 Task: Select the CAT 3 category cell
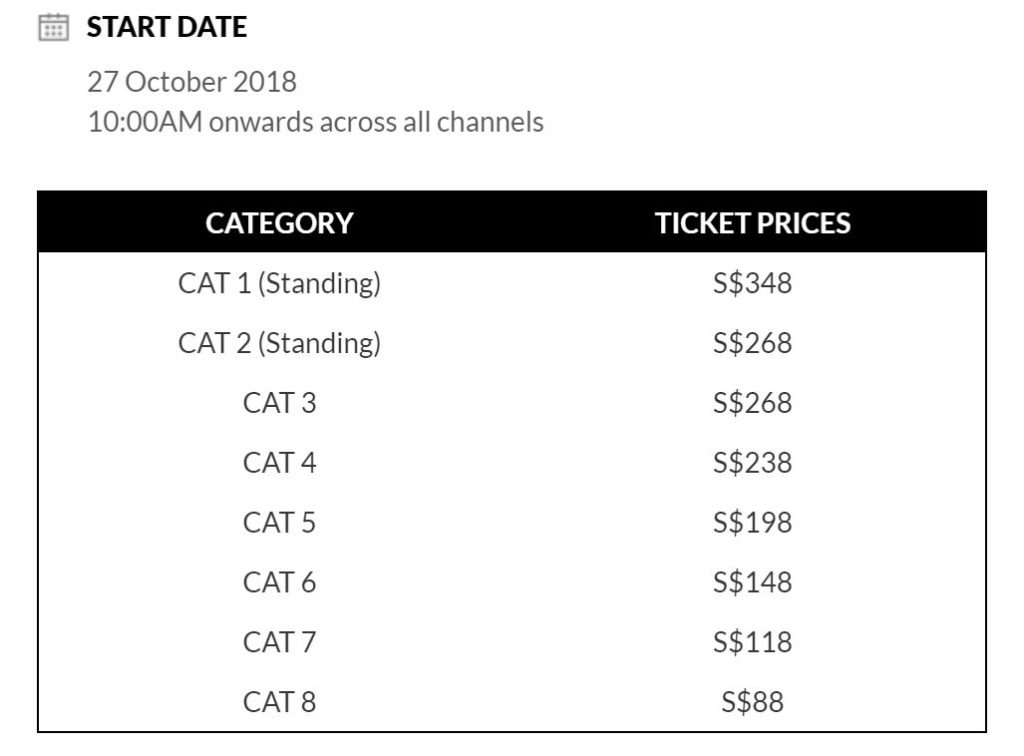tap(279, 403)
